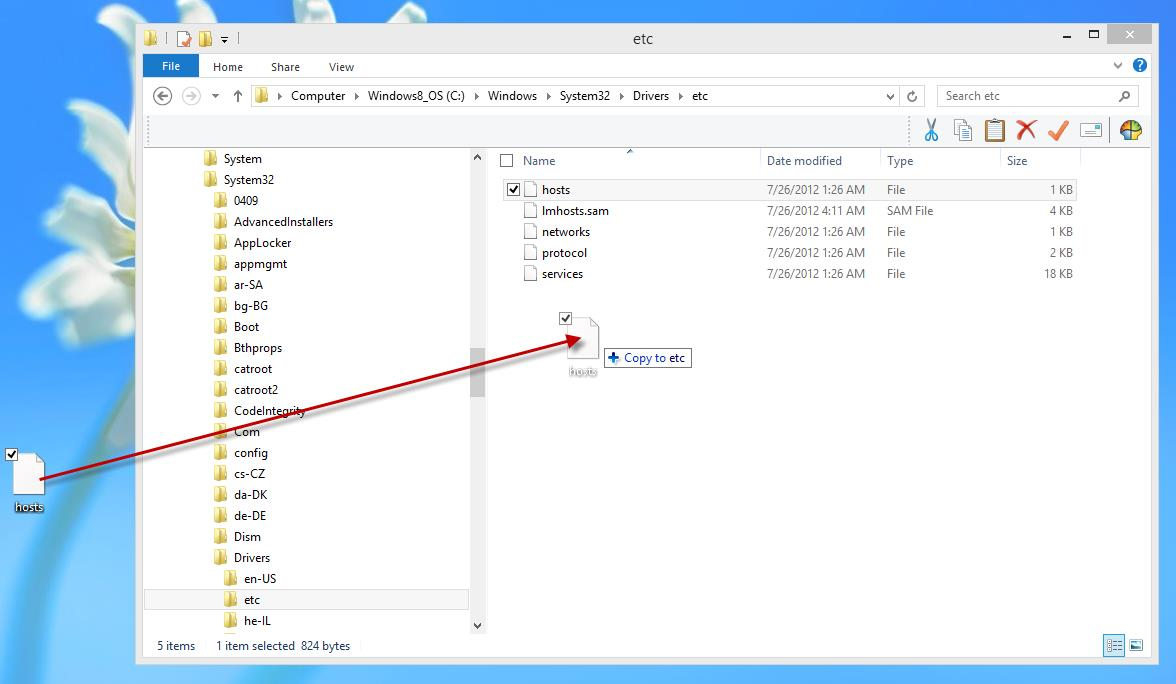Refresh the etc folder view
This screenshot has height=684, width=1176.
(912, 96)
